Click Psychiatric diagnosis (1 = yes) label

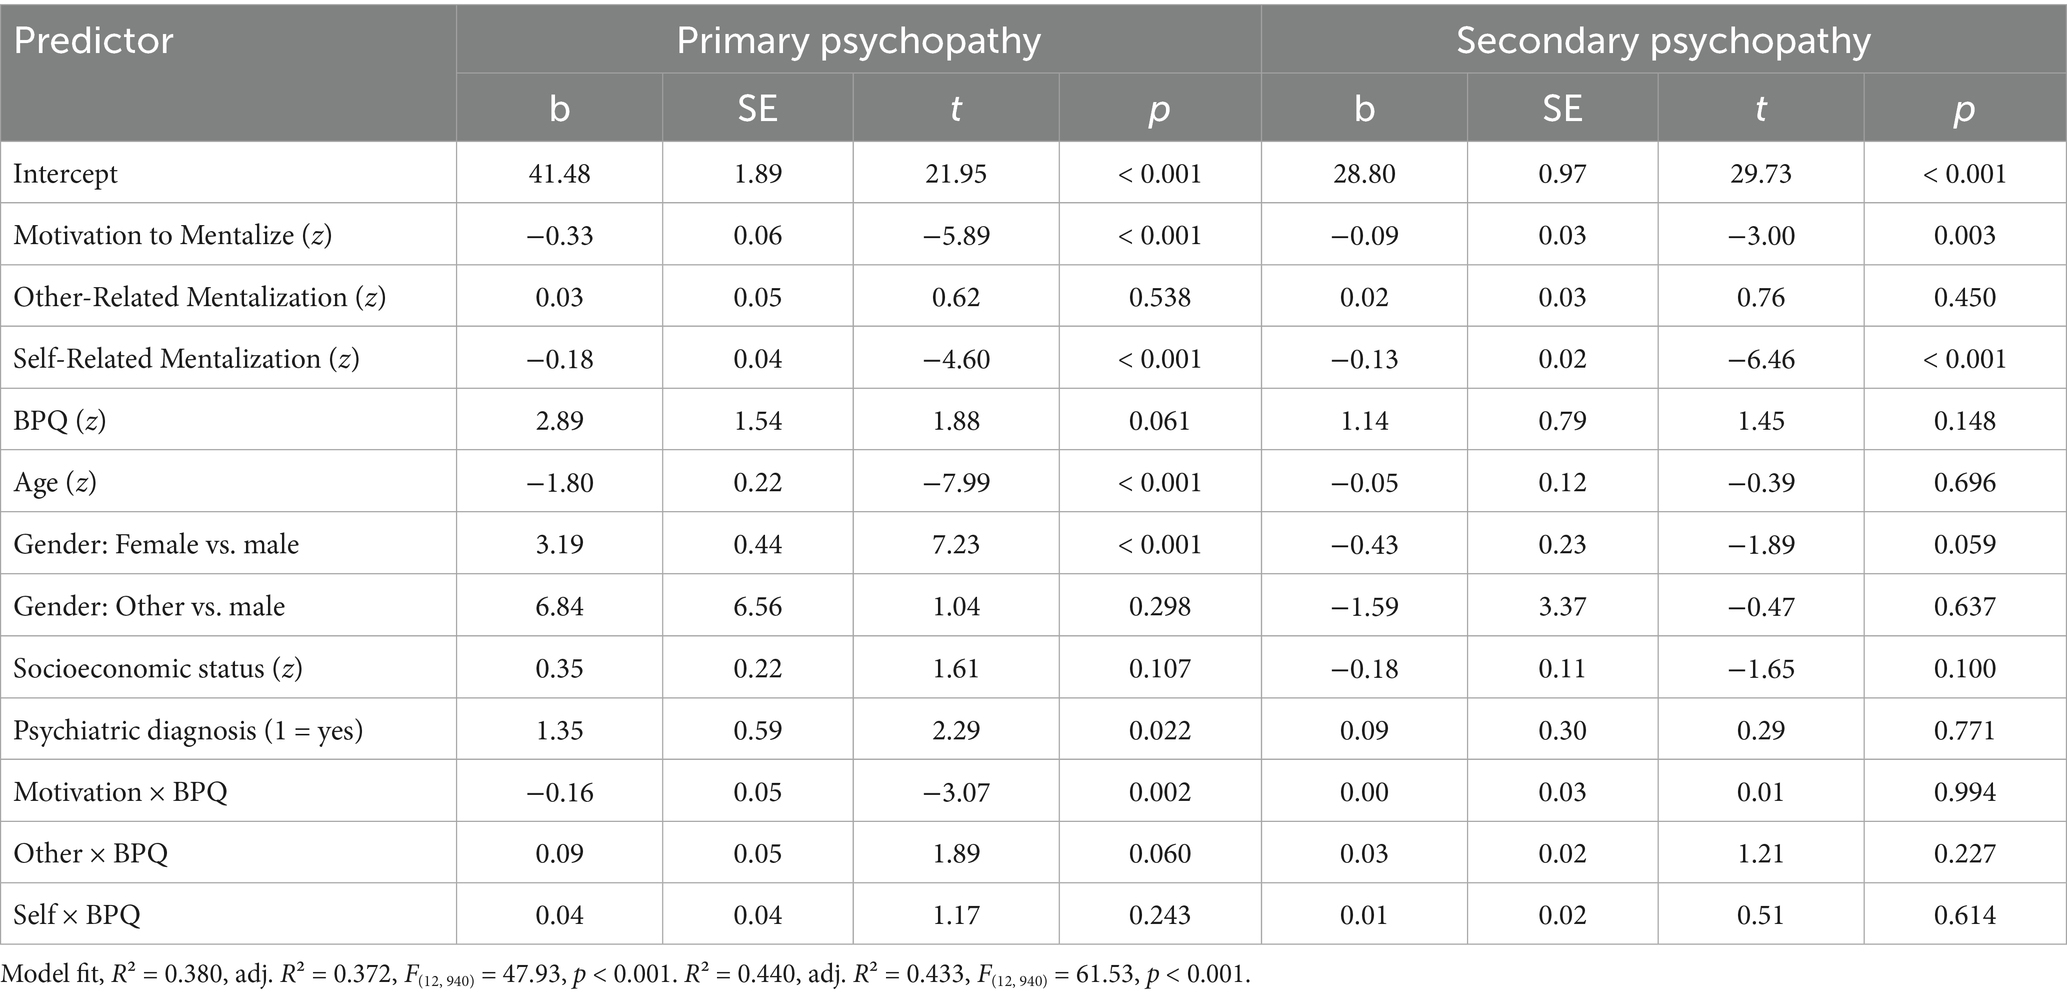coord(188,731)
